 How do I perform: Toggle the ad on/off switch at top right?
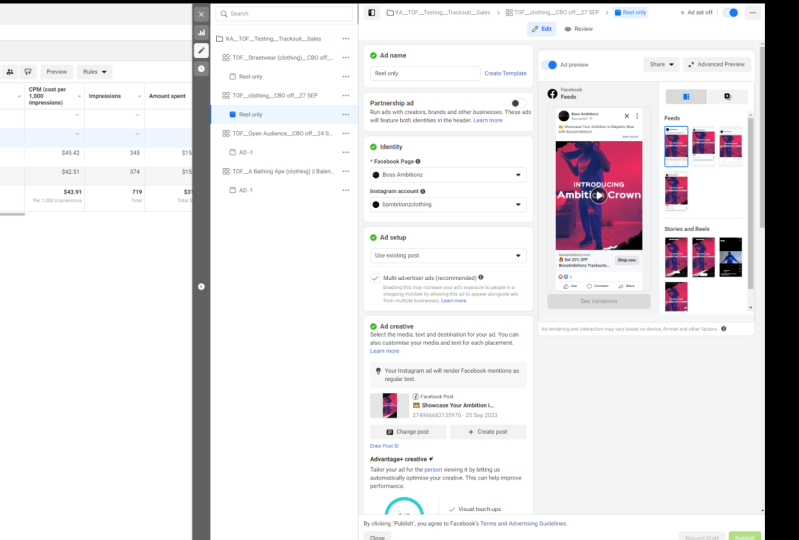pos(731,13)
